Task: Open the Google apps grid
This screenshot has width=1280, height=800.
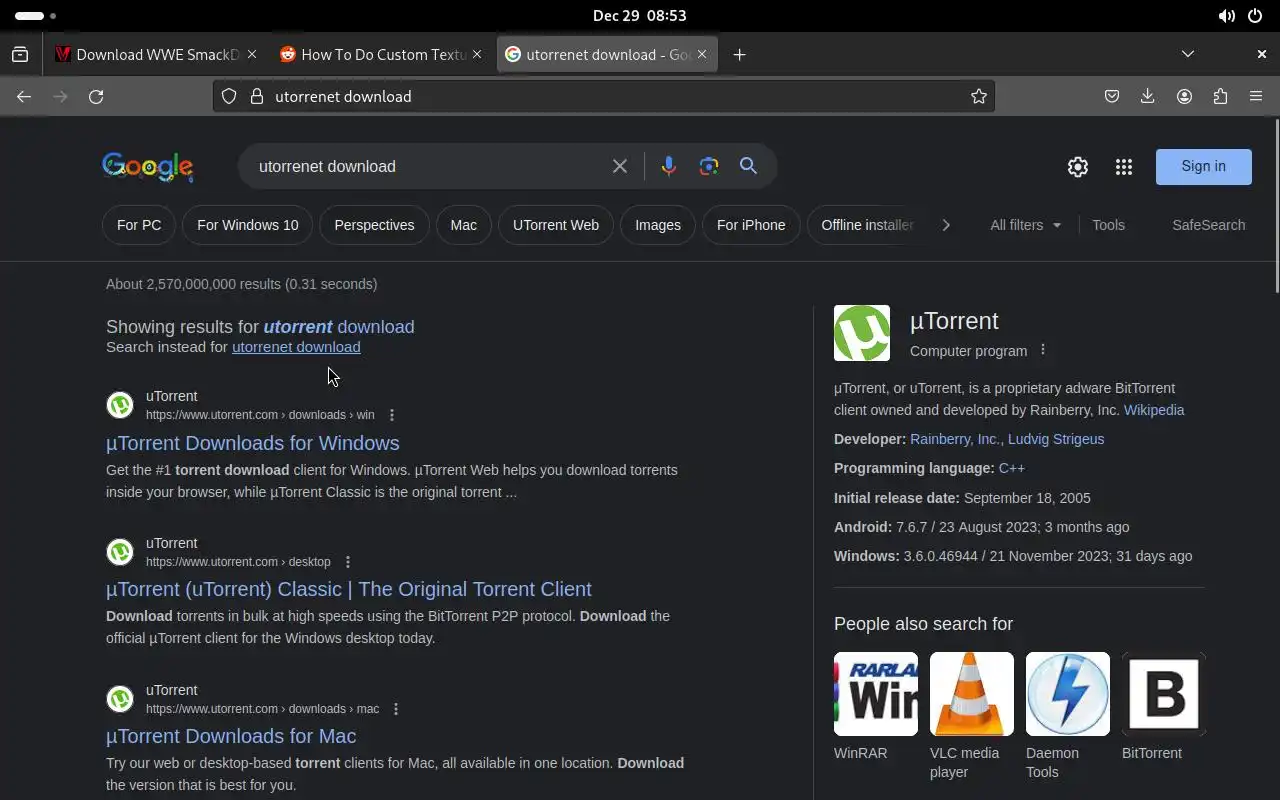Action: [x=1123, y=167]
